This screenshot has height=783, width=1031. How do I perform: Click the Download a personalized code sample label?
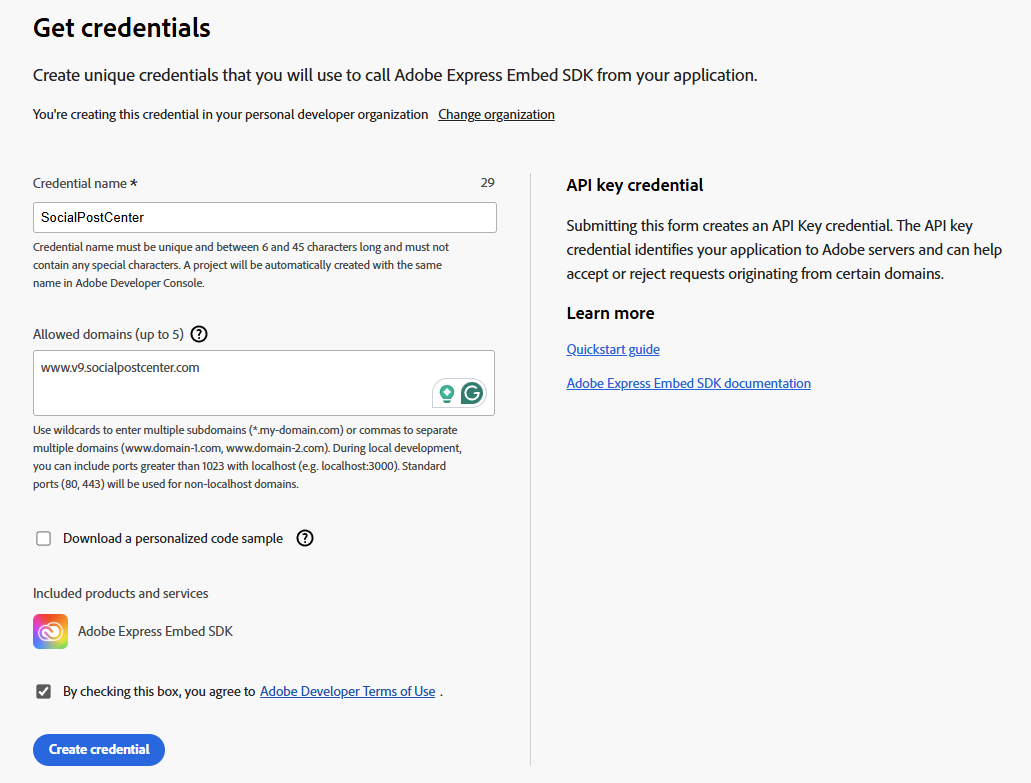point(173,538)
